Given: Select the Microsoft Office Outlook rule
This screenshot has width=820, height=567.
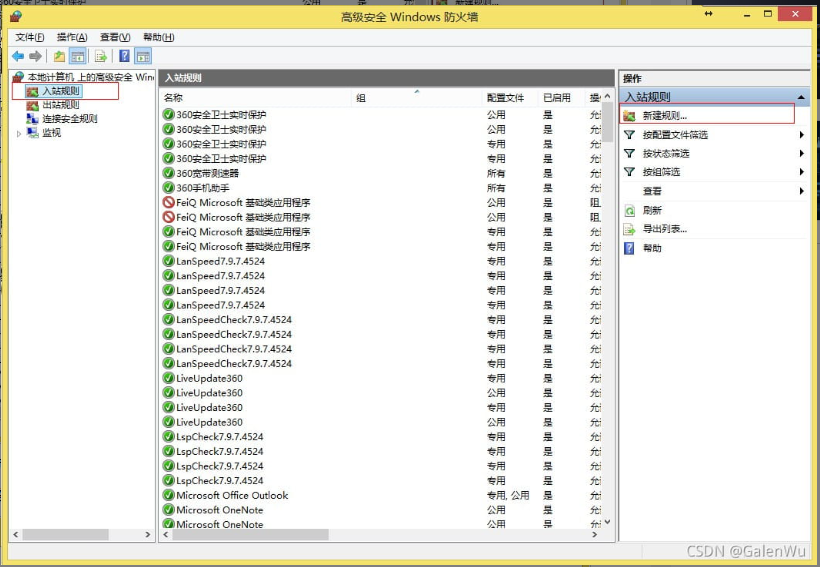Looking at the screenshot, I should pos(232,495).
